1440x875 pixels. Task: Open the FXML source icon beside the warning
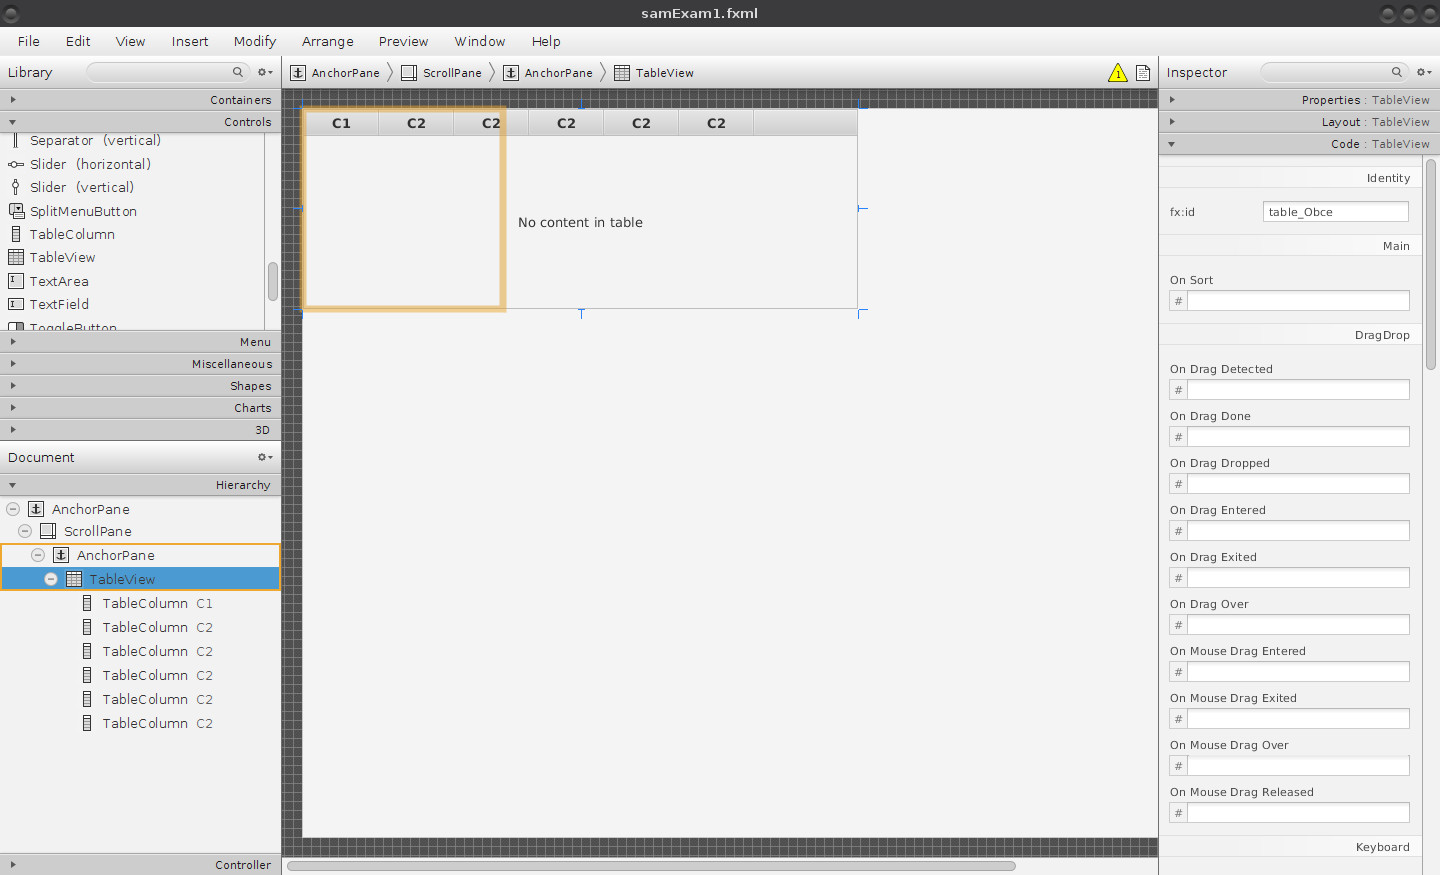1142,72
